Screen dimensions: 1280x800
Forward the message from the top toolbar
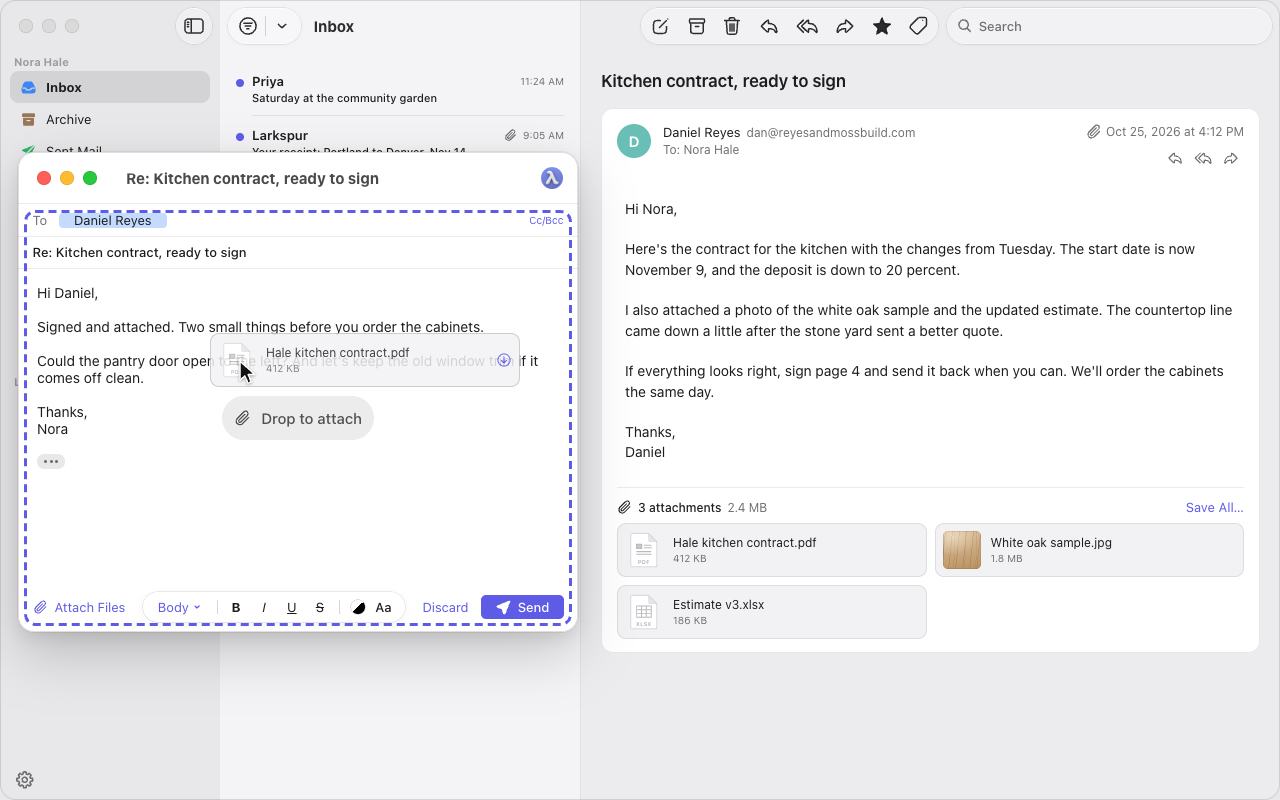(845, 27)
